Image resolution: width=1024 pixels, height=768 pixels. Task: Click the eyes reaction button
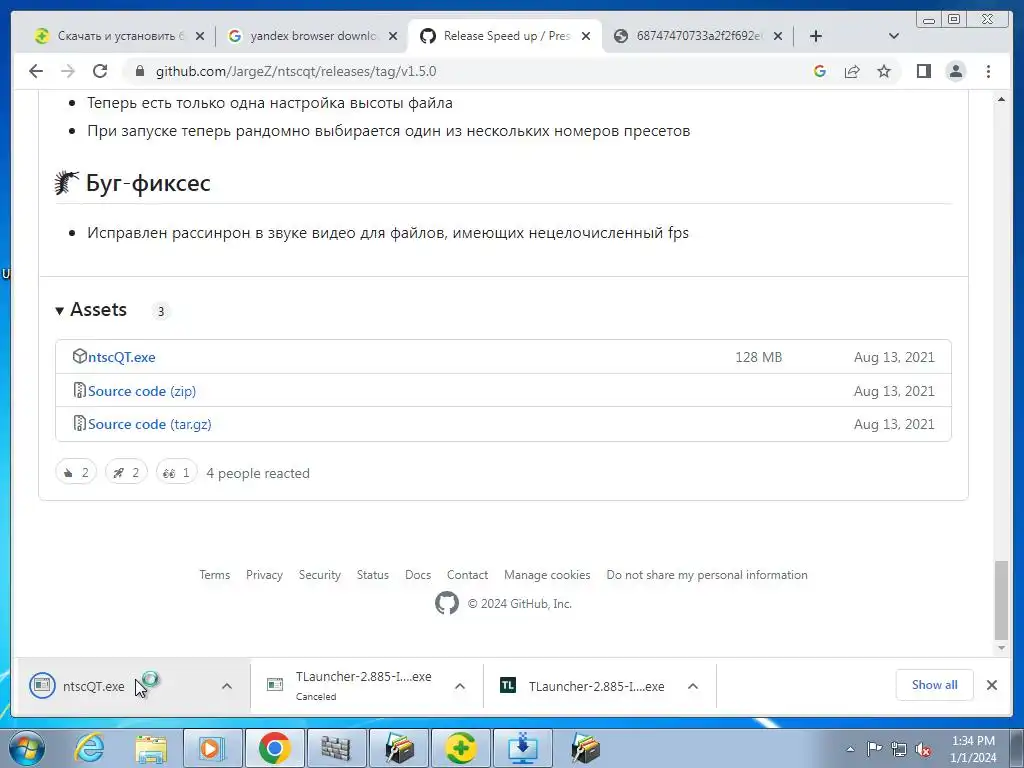click(x=176, y=472)
